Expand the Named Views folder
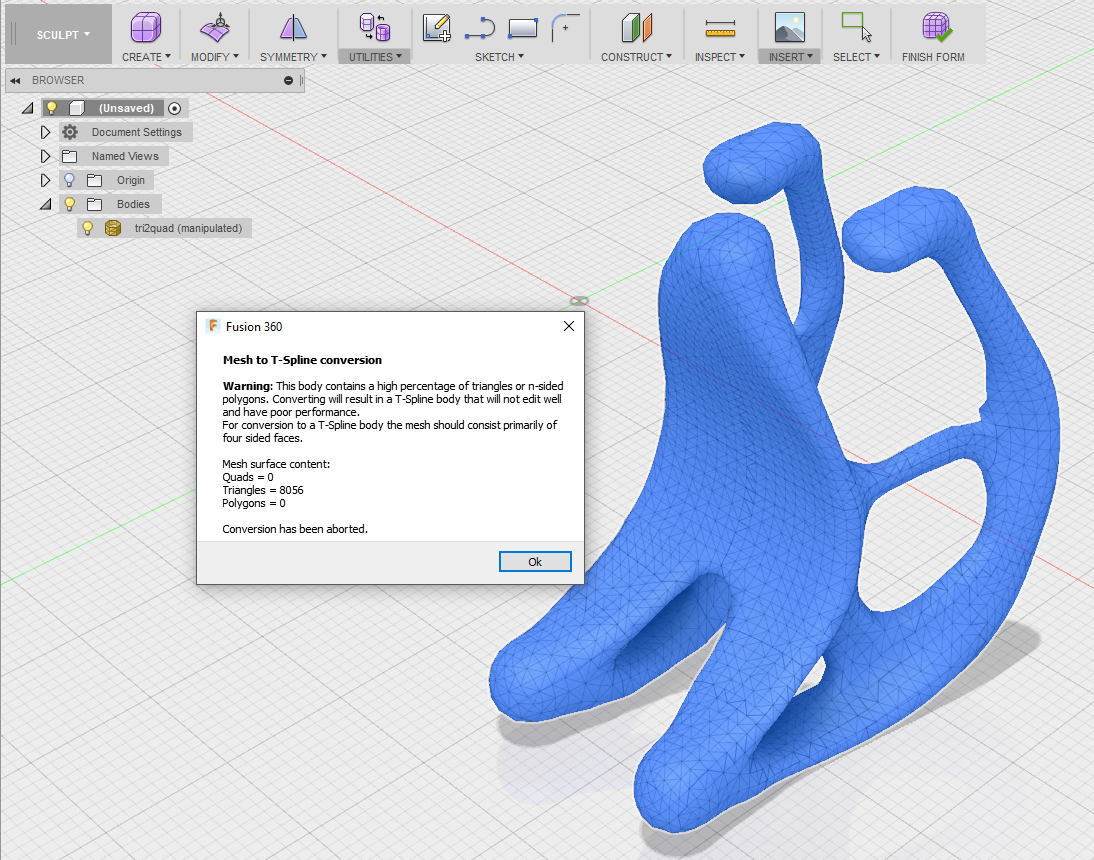This screenshot has width=1094, height=860. coord(45,155)
